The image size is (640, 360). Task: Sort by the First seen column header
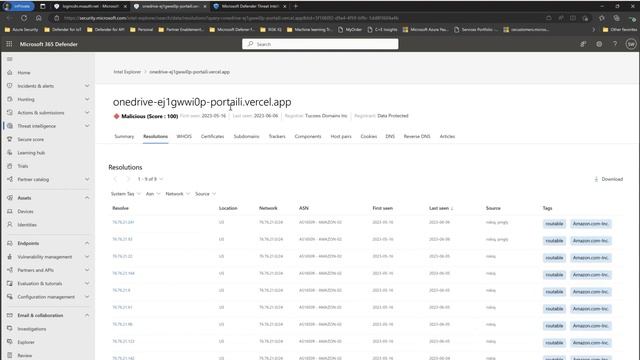382,208
